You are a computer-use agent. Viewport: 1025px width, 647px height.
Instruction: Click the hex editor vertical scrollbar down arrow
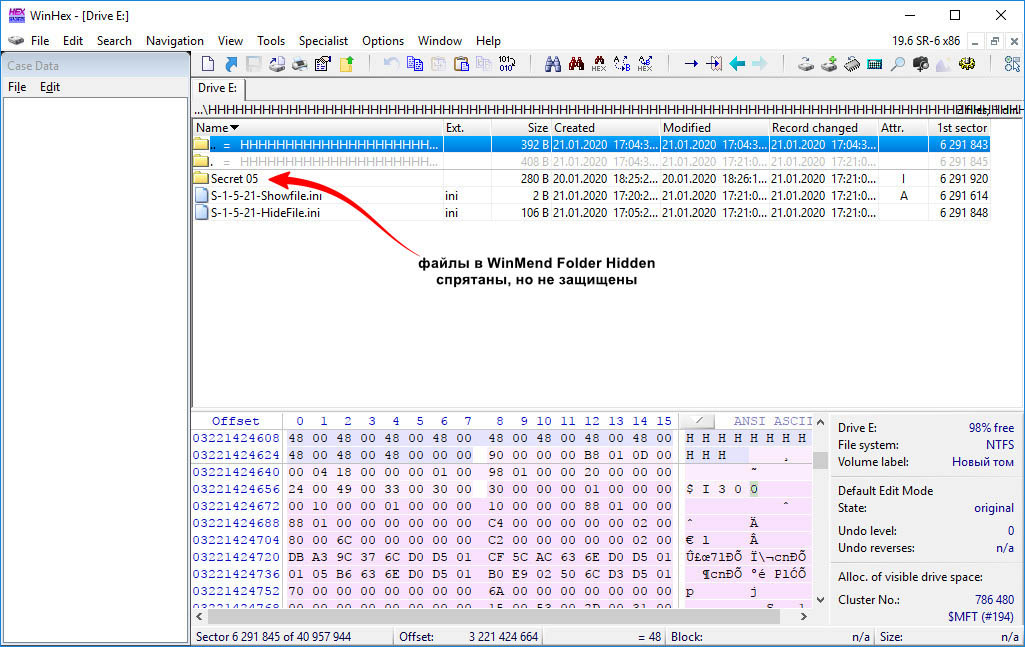click(x=820, y=599)
